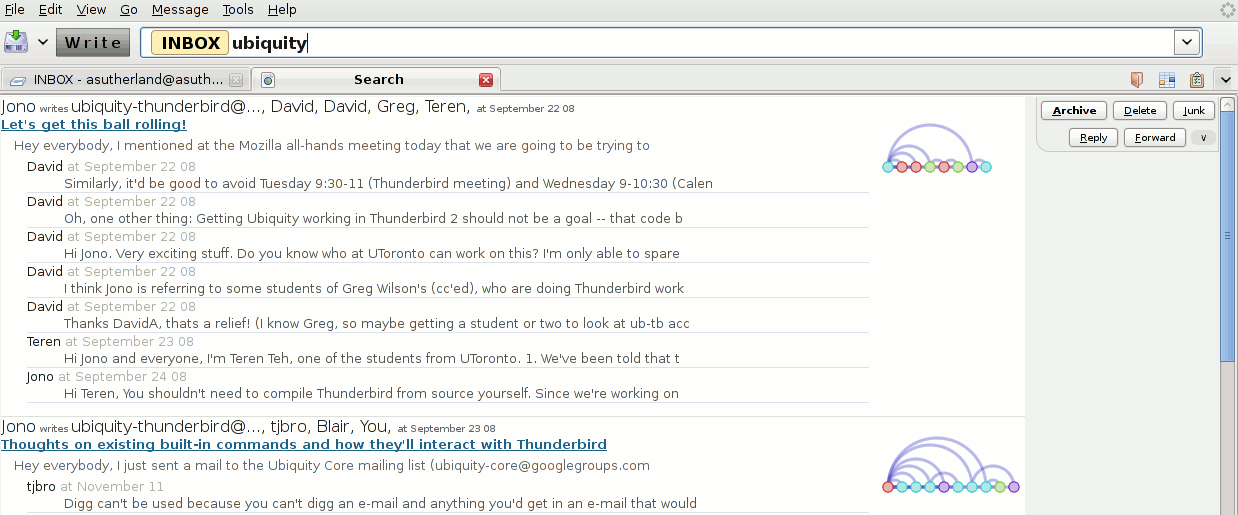The image size is (1238, 515).
Task: Click the envelope icon on INBOX tab
Action: [x=18, y=80]
